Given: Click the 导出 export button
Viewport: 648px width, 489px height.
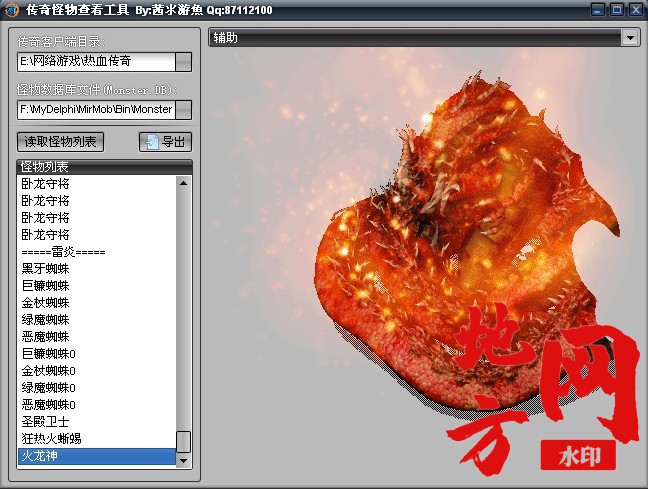Looking at the screenshot, I should (165, 142).
